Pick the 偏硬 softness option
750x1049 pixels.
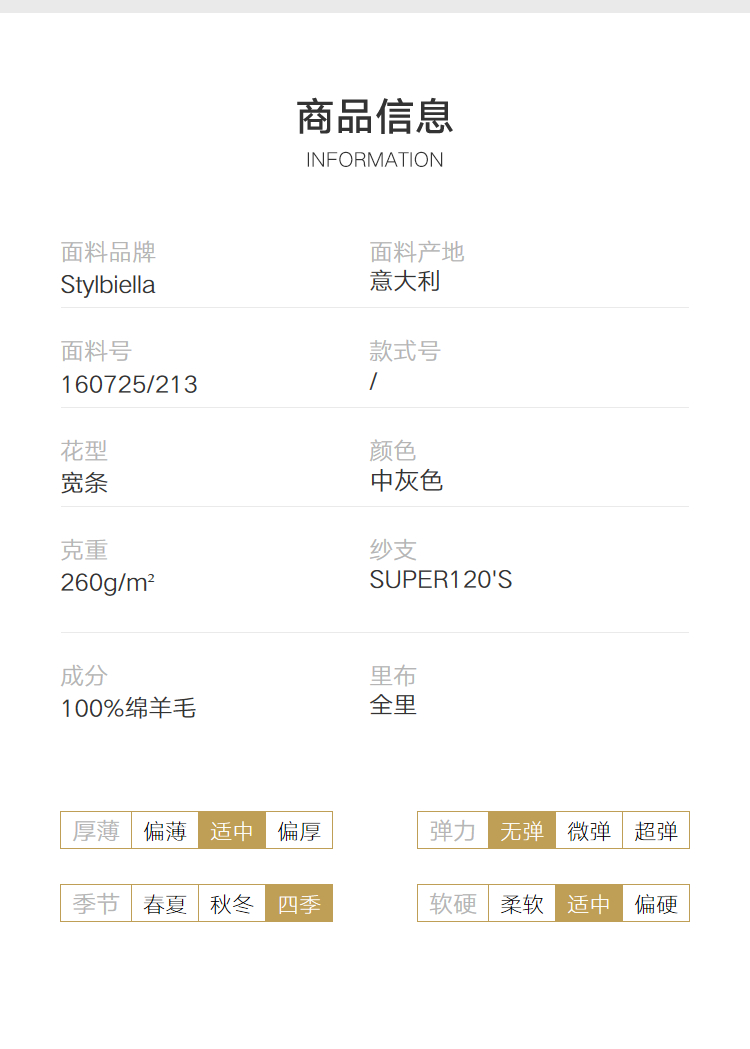tap(656, 903)
